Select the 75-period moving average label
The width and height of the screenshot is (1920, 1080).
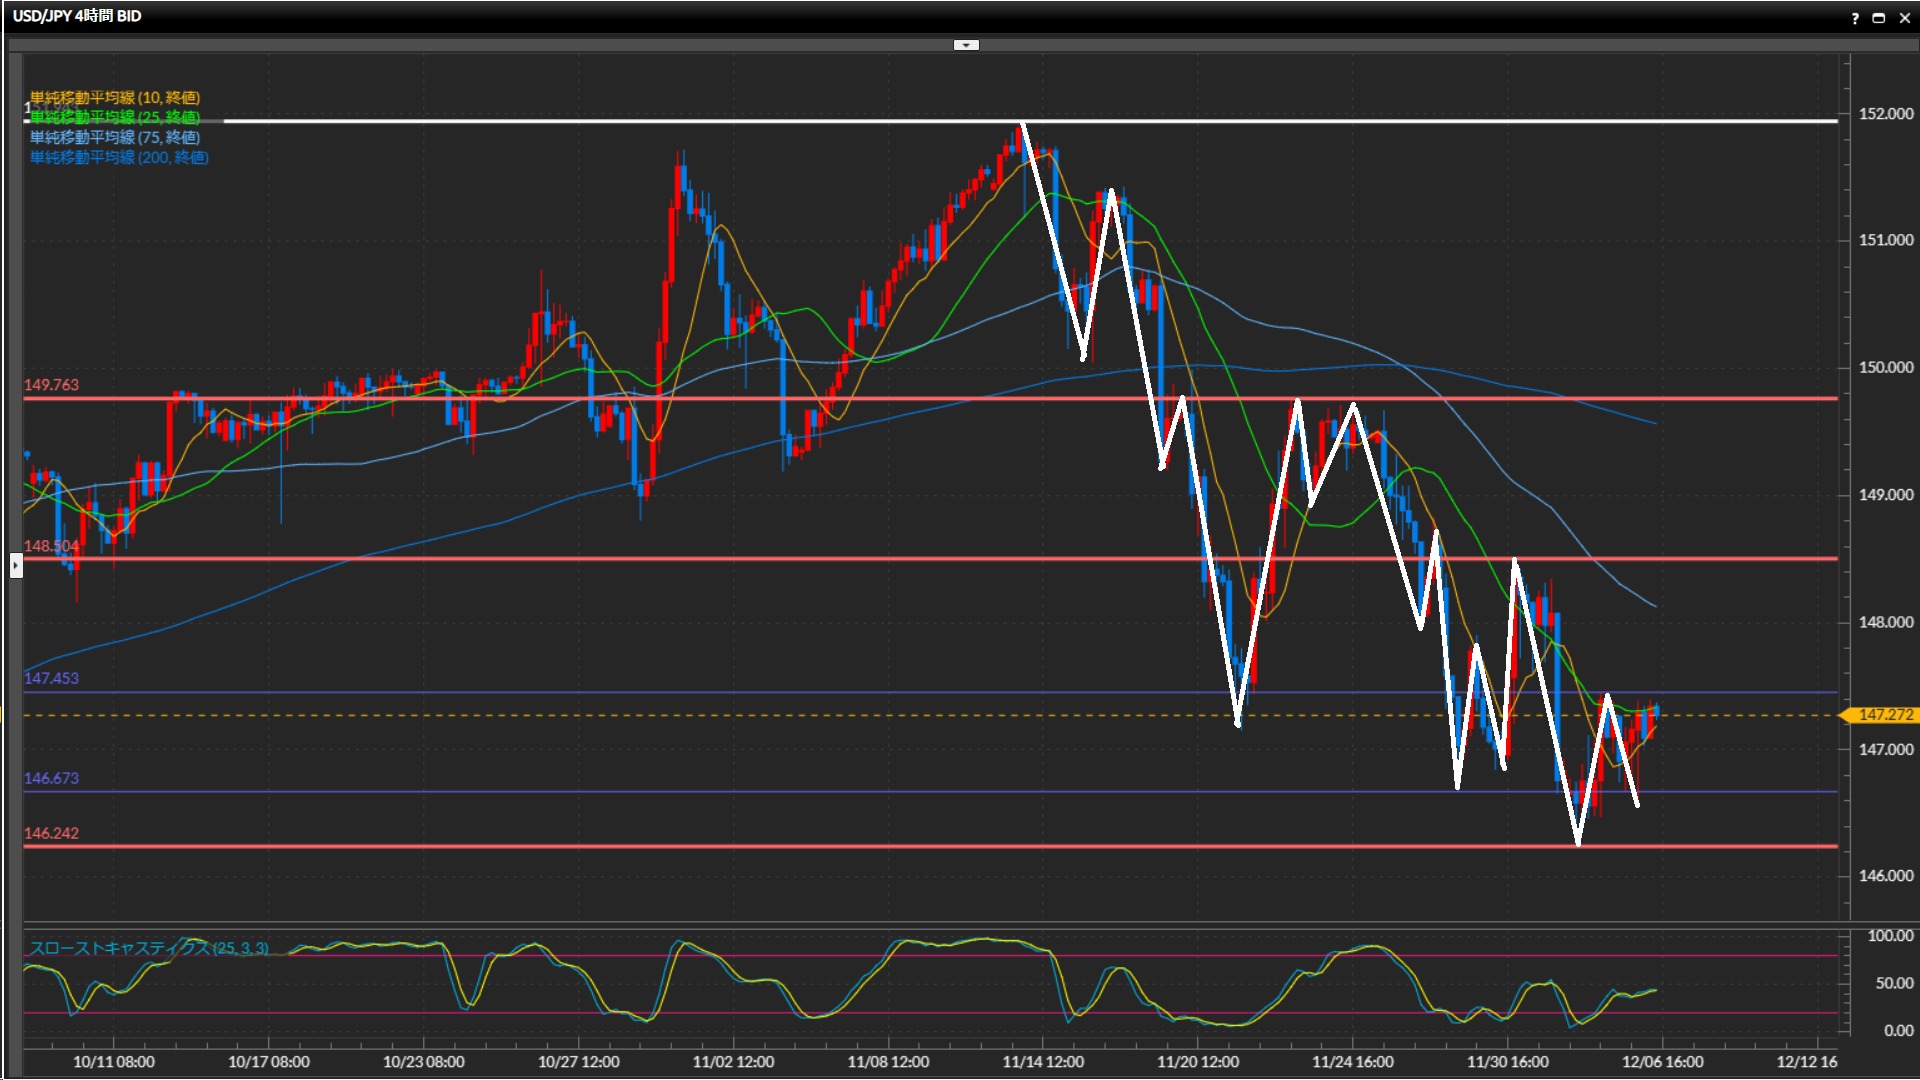[x=115, y=137]
